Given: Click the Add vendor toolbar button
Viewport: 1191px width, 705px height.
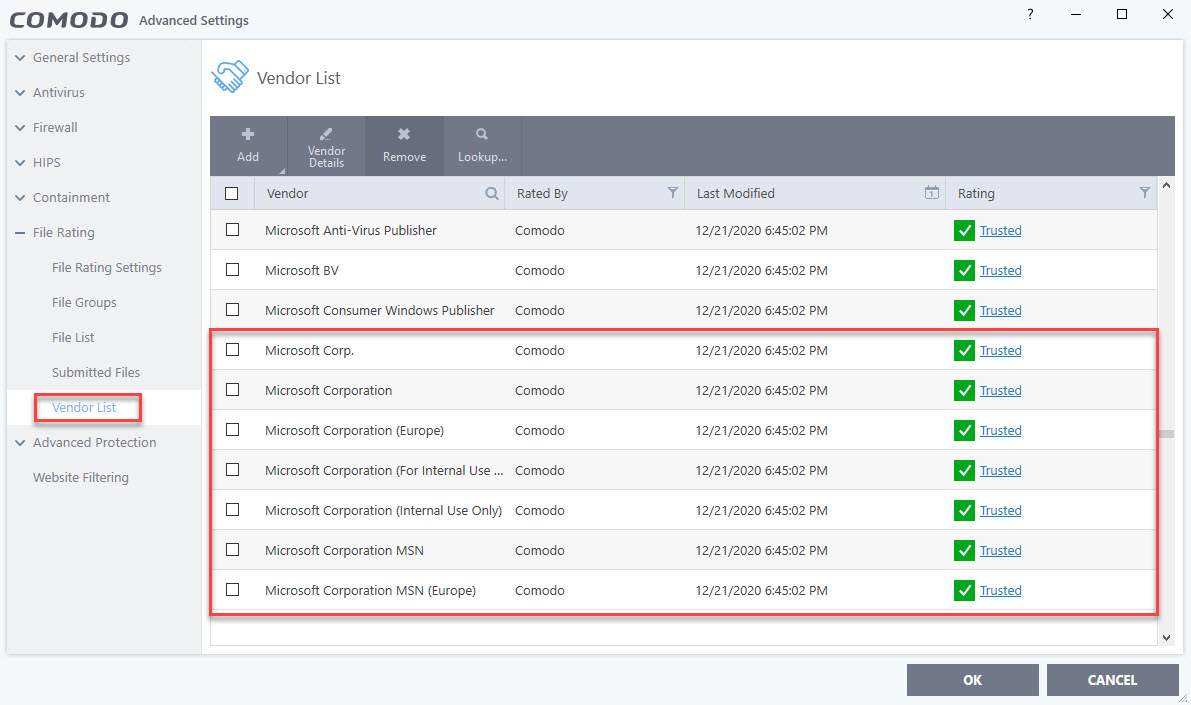Looking at the screenshot, I should click(248, 146).
